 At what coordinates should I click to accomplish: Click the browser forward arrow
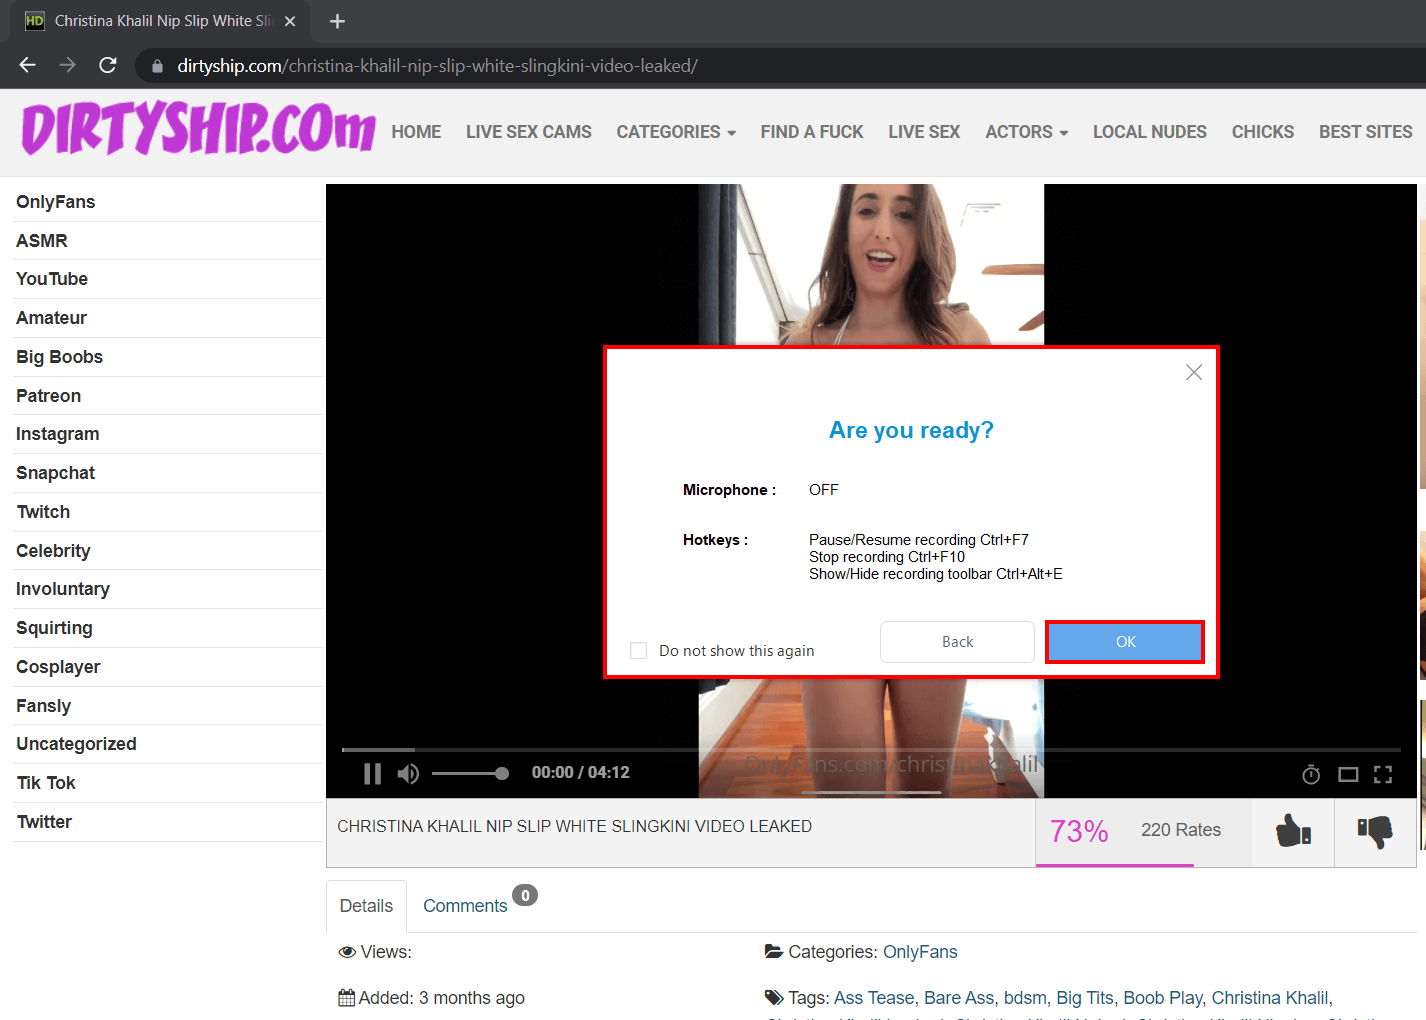point(67,65)
